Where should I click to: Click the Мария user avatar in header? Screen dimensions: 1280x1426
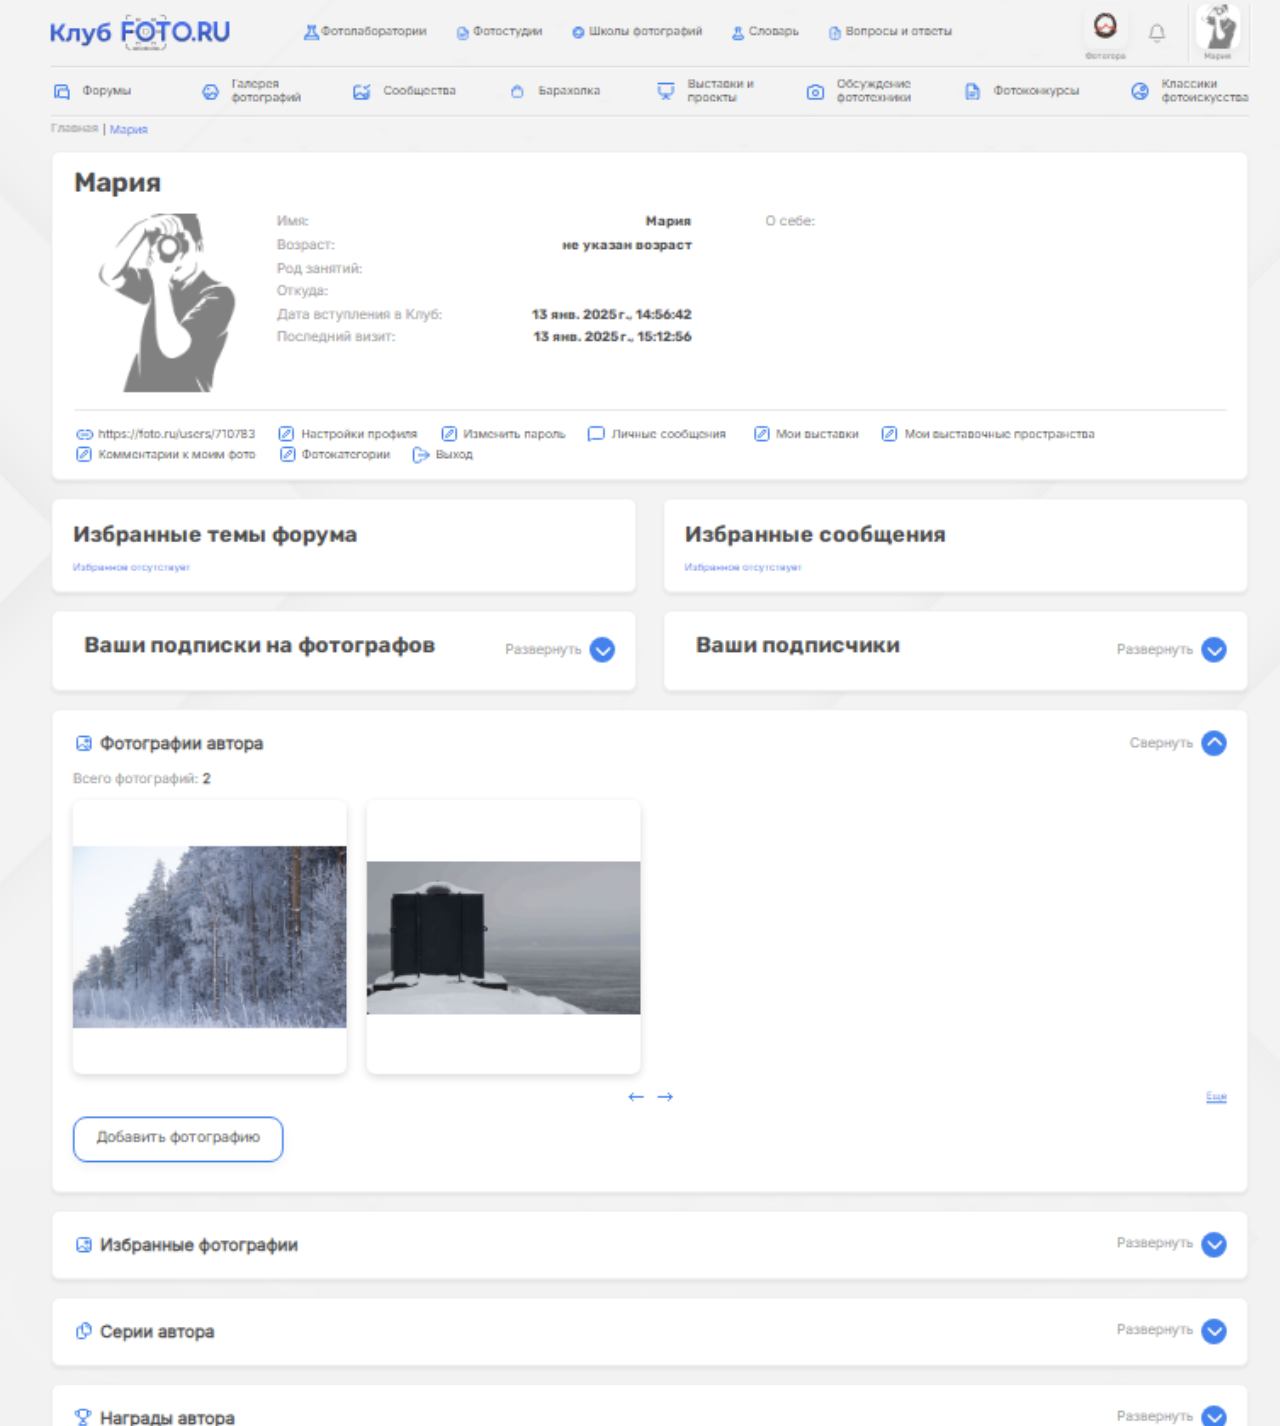[1218, 28]
